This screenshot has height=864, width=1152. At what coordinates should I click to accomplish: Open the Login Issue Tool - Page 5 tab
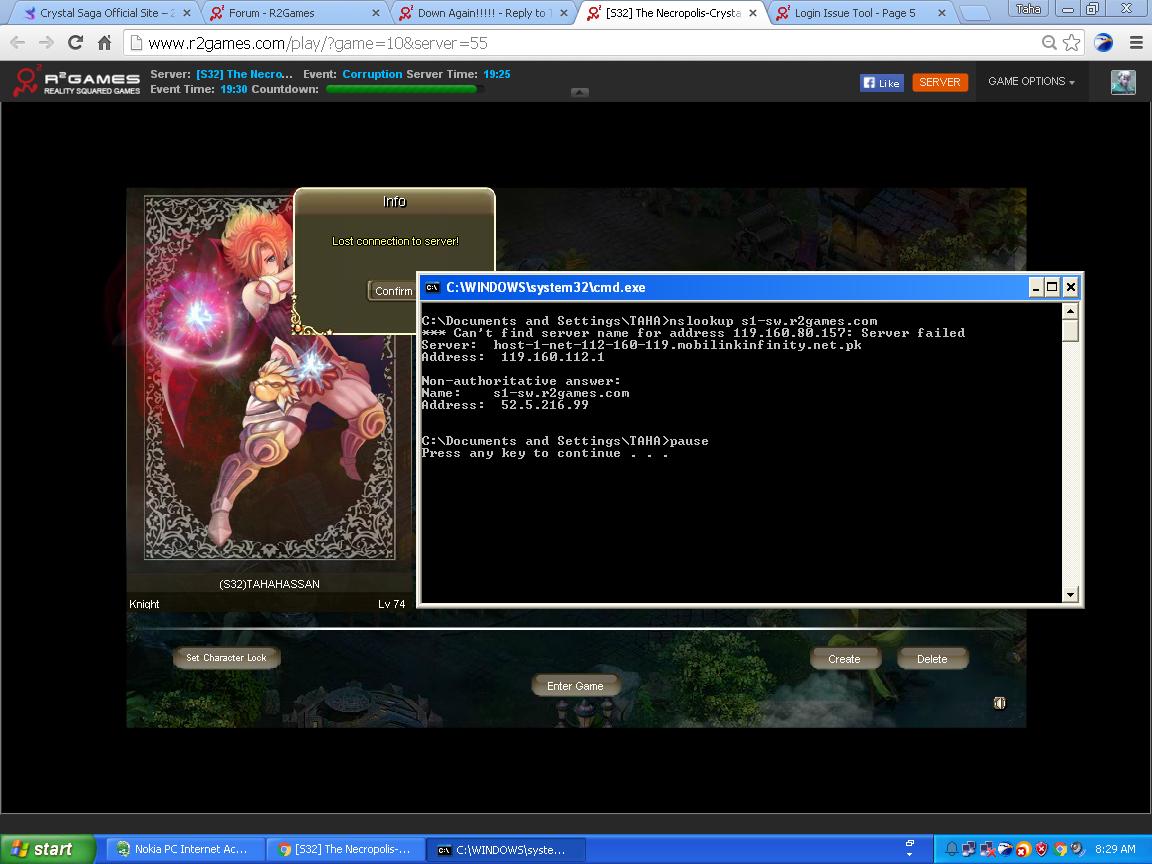pos(858,13)
